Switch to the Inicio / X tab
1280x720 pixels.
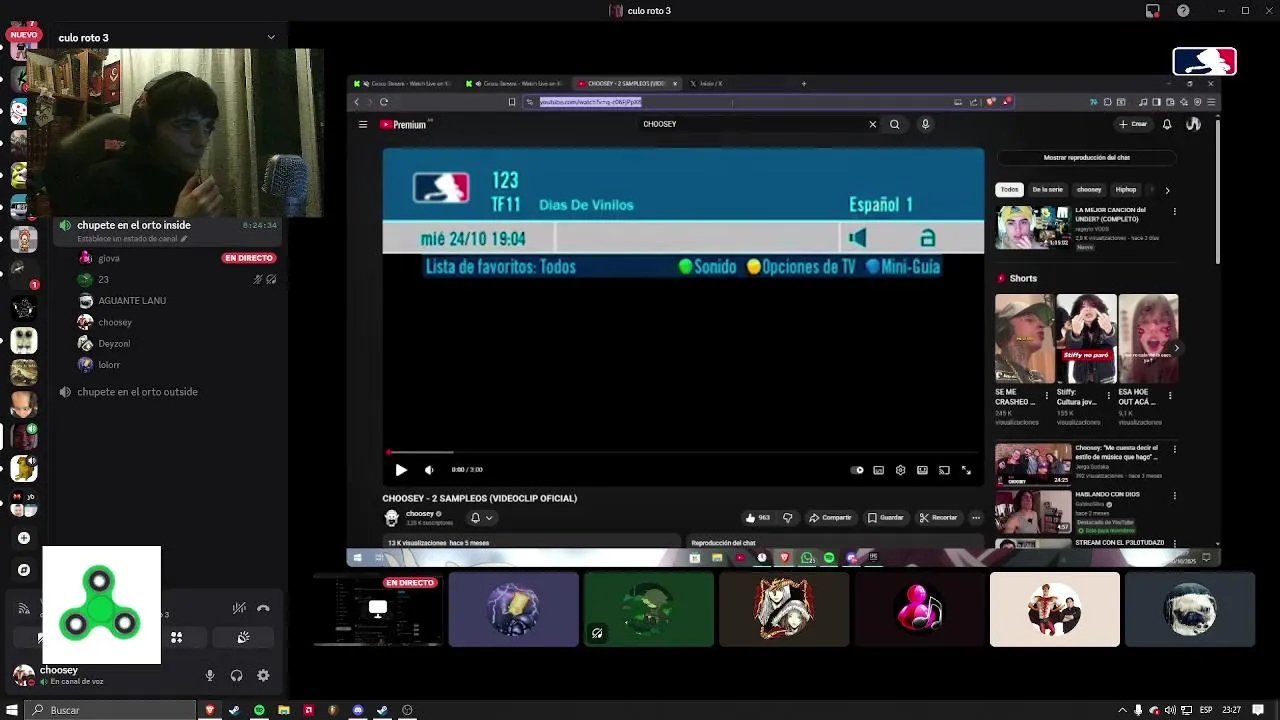712,84
